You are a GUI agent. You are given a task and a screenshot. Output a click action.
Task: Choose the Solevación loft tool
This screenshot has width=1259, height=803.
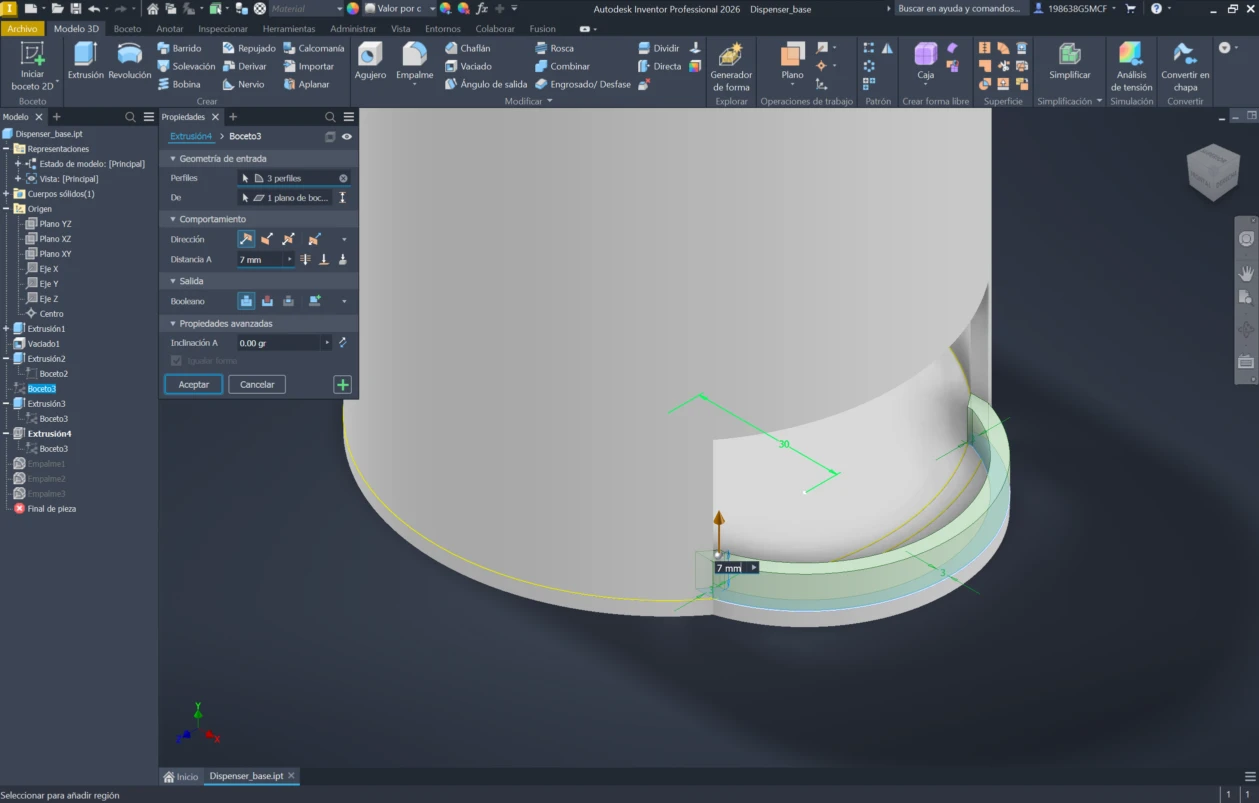pos(186,66)
